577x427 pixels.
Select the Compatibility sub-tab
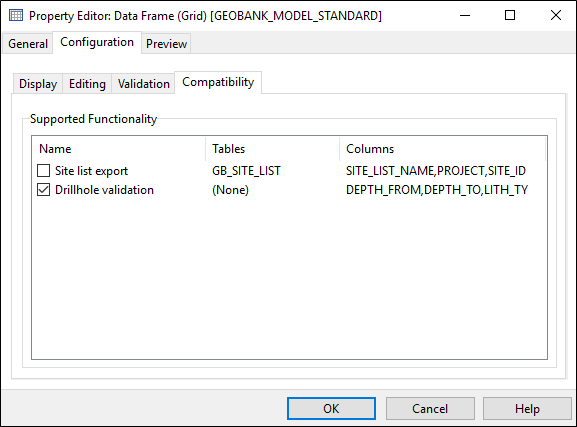[218, 82]
